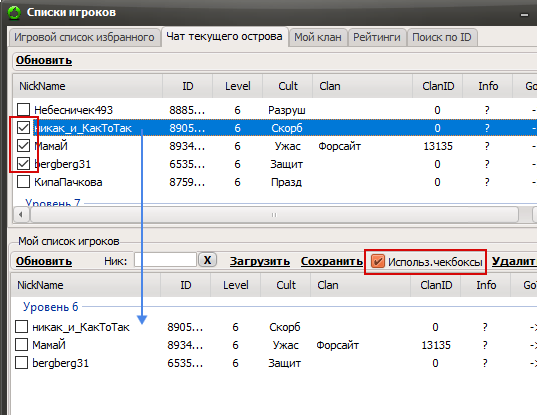
Task: Check никак_и_КакТоТак in my player list
Action: tap(21, 327)
